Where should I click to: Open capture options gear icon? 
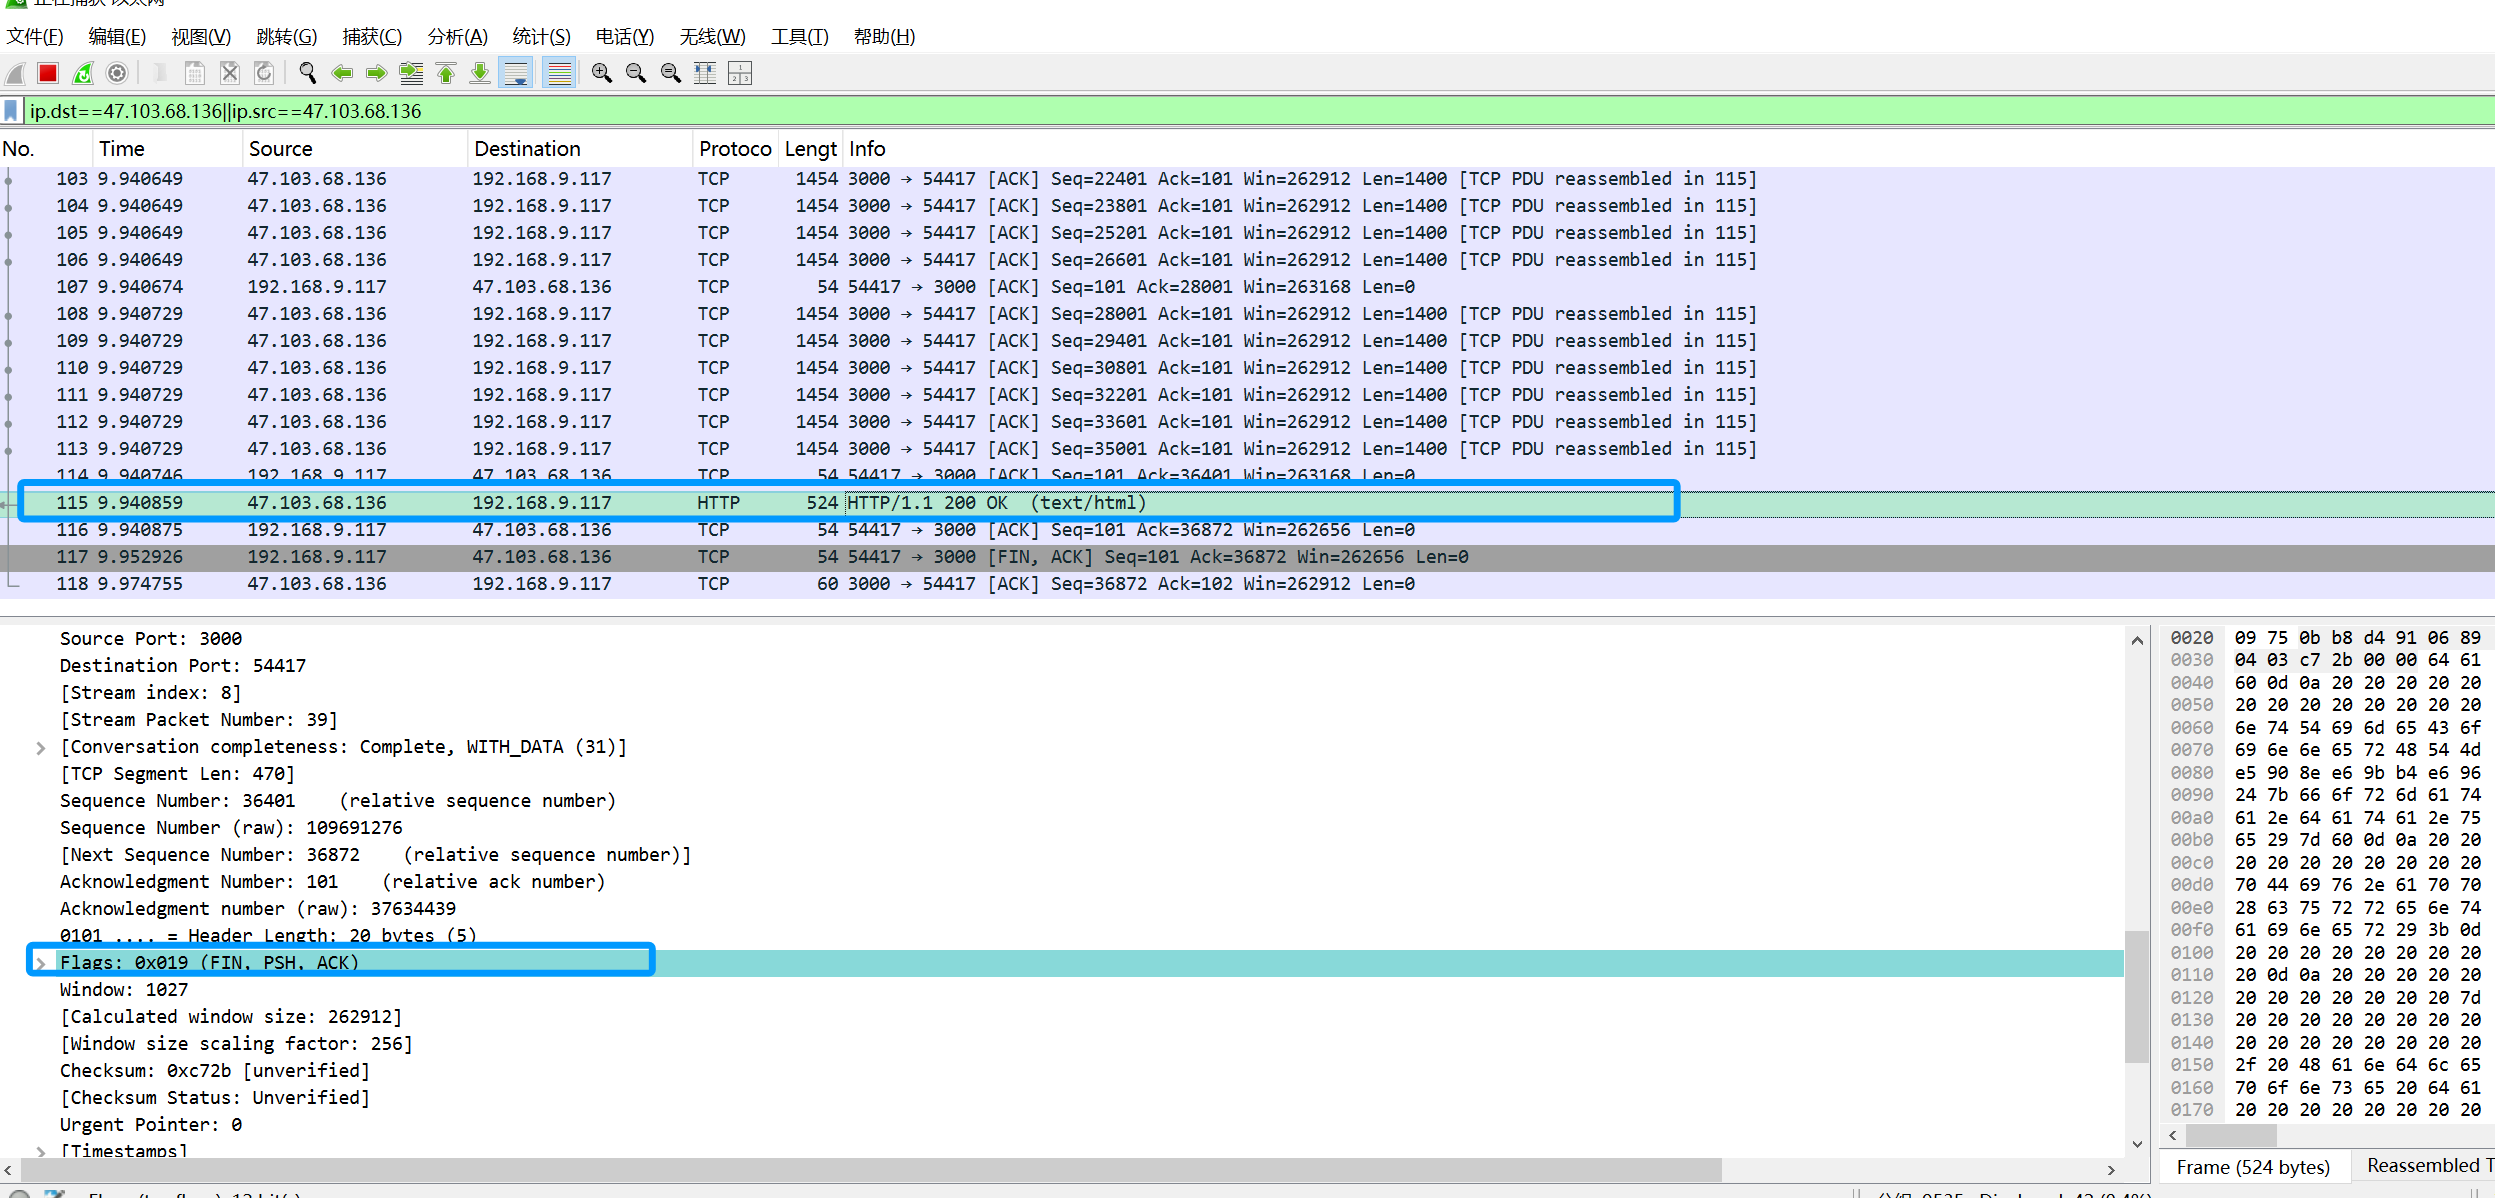[117, 73]
